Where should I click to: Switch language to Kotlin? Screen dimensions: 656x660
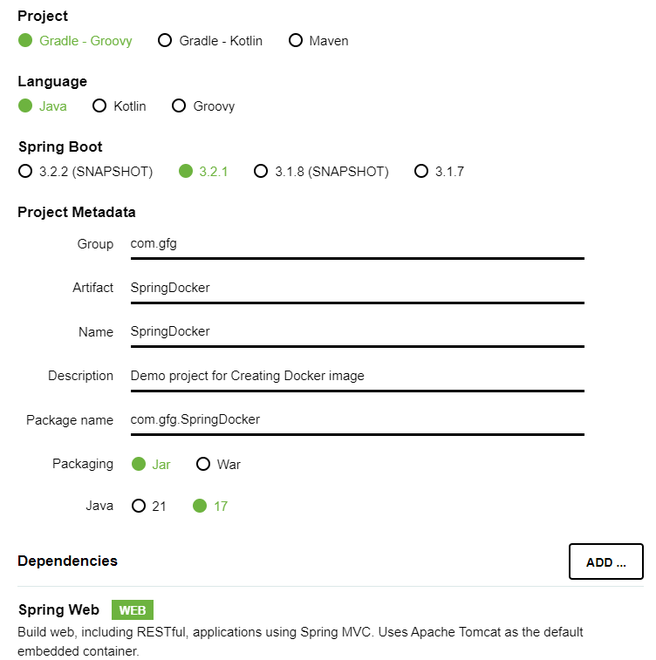[x=100, y=106]
